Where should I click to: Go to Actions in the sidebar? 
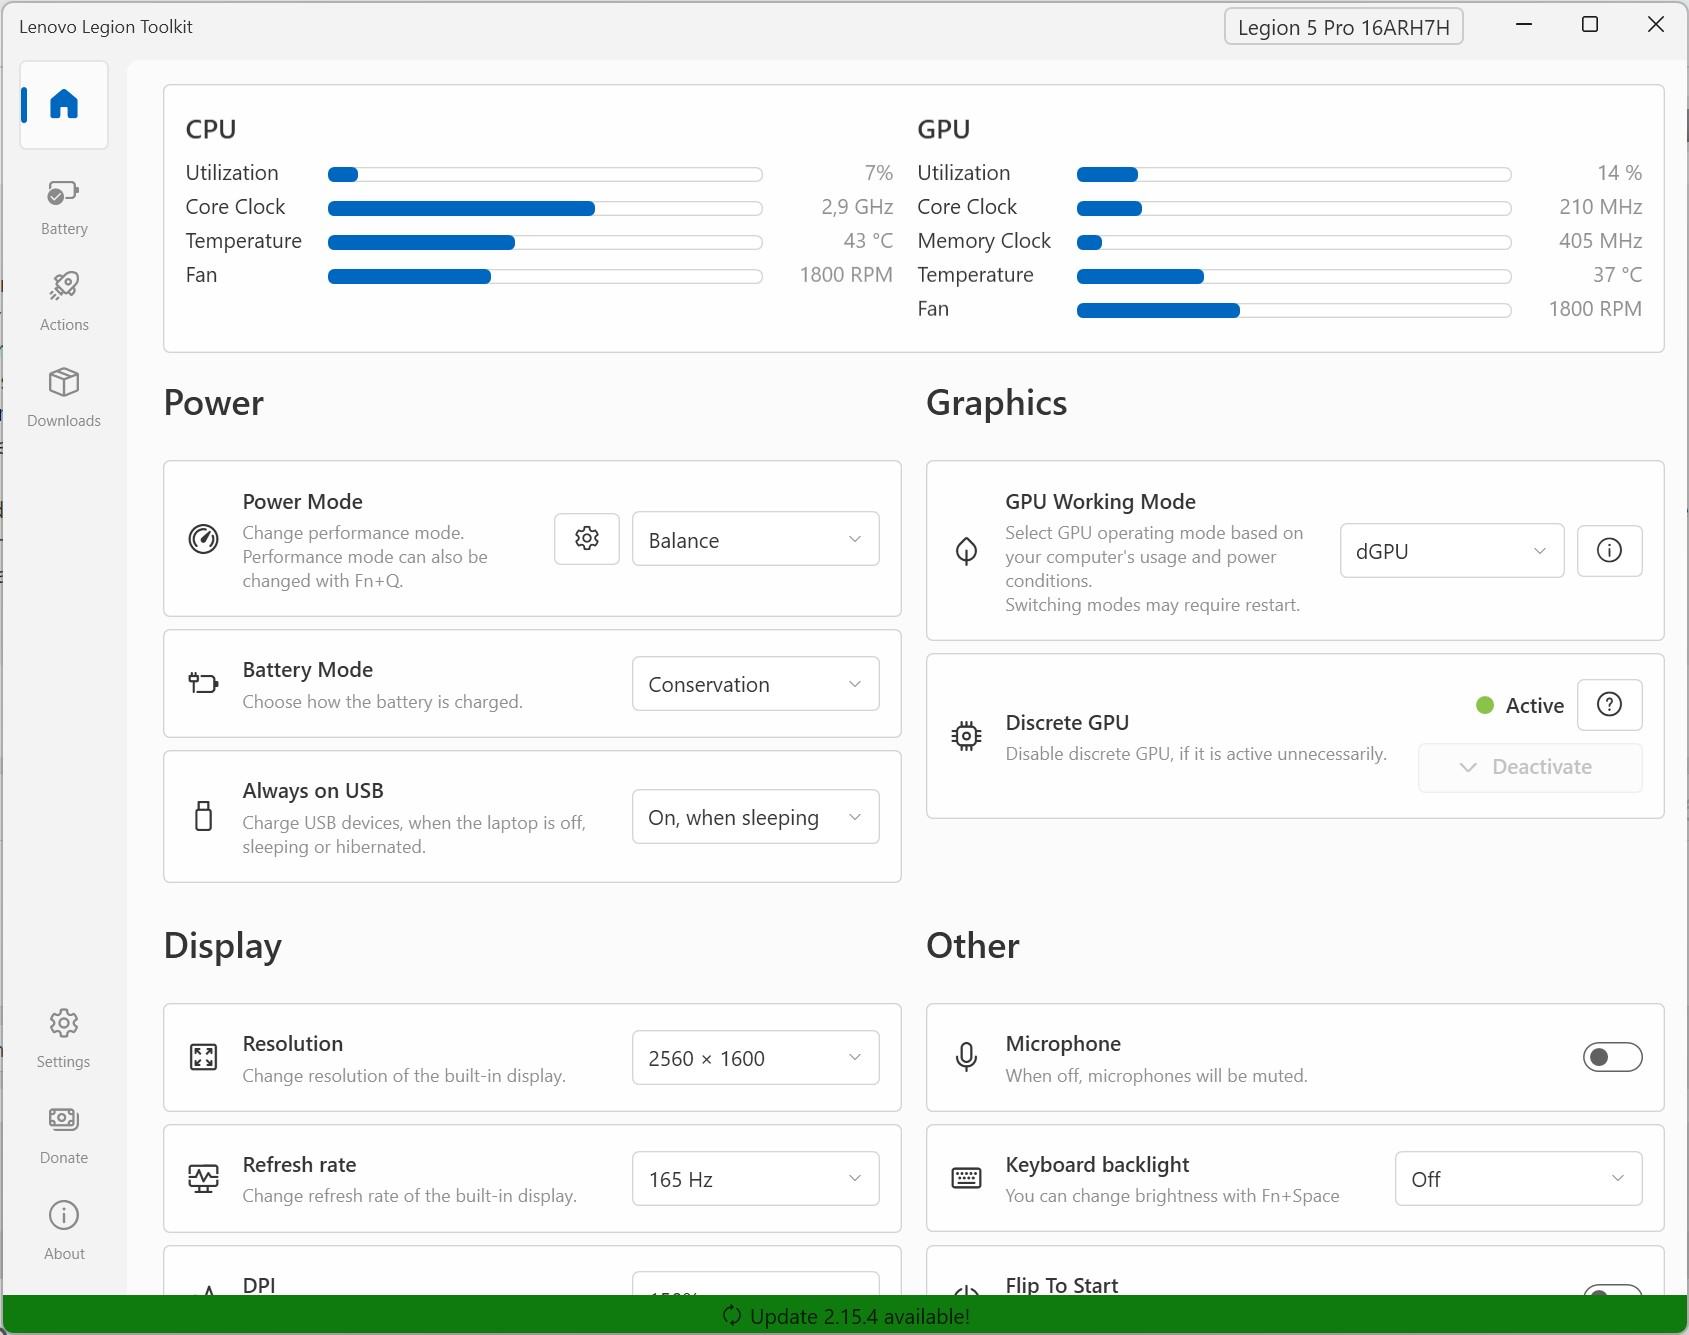point(64,303)
